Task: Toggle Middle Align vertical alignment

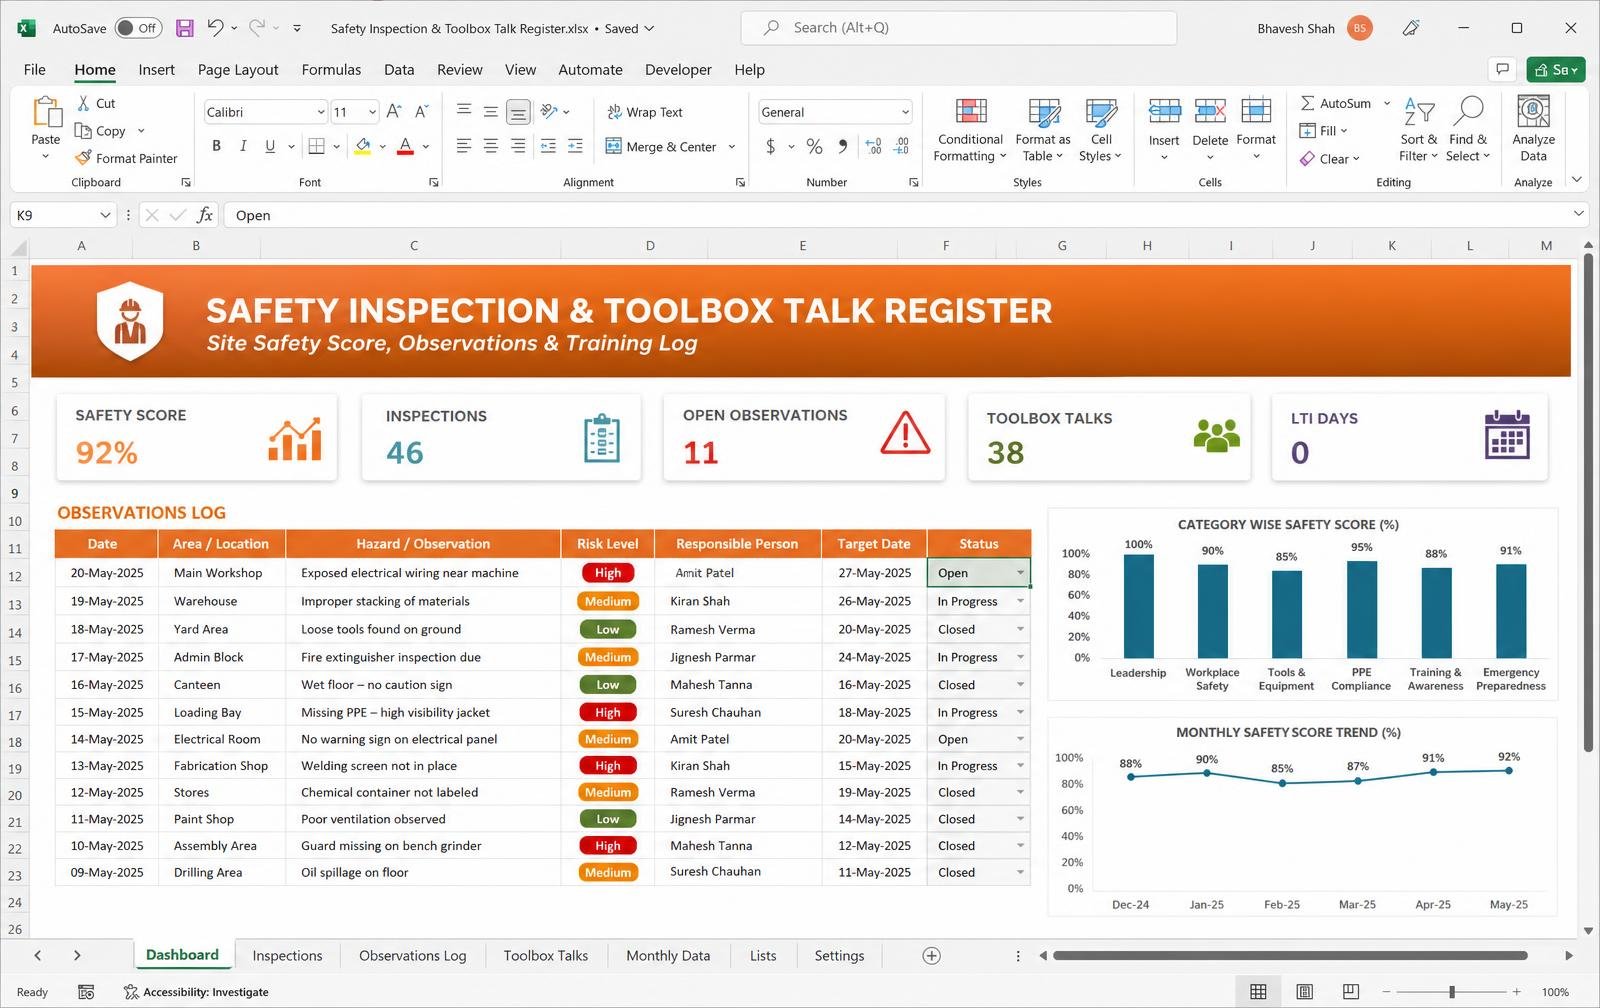Action: [491, 112]
